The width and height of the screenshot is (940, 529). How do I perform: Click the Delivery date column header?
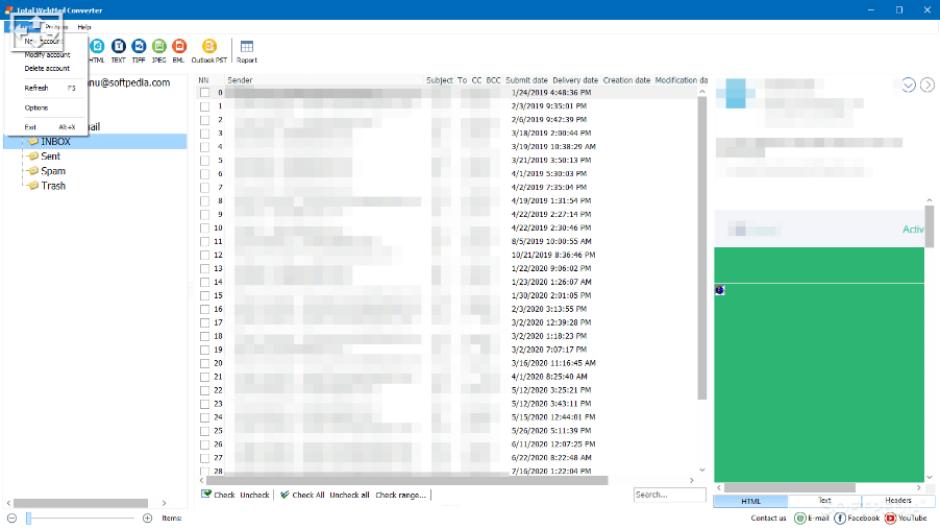tap(576, 80)
